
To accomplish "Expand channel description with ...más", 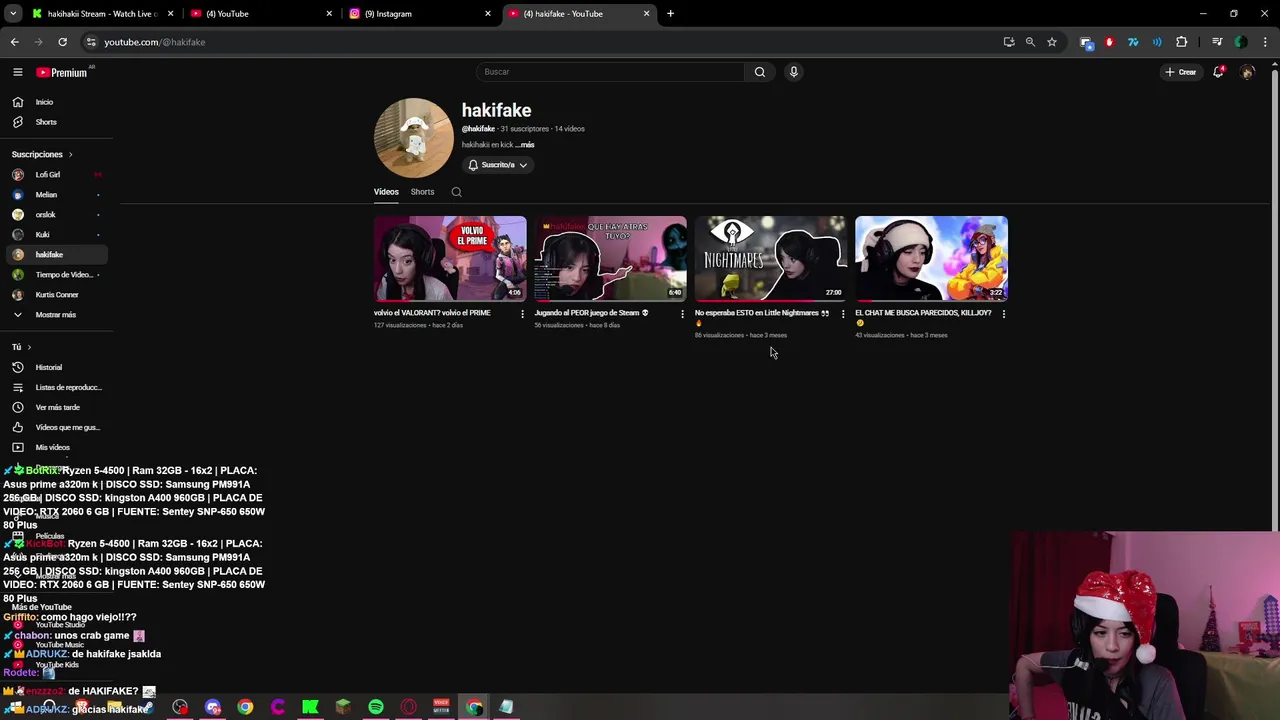I will [x=525, y=145].
